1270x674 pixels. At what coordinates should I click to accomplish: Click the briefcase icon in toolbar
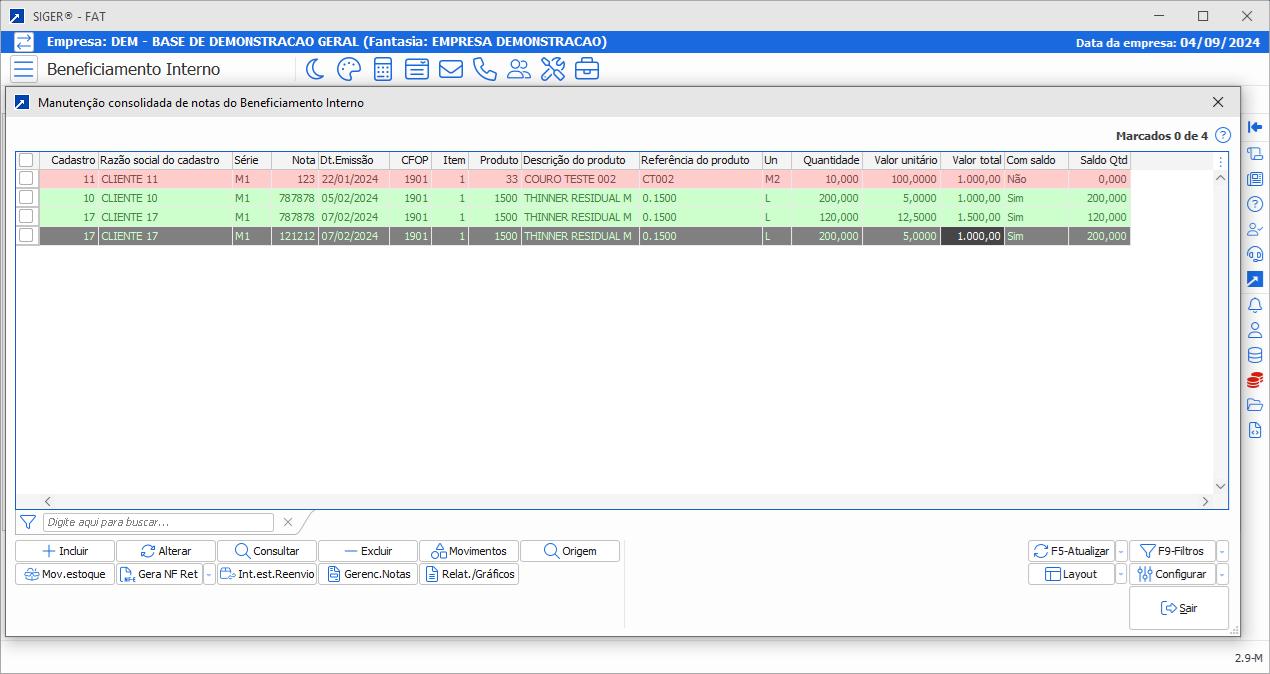[586, 69]
